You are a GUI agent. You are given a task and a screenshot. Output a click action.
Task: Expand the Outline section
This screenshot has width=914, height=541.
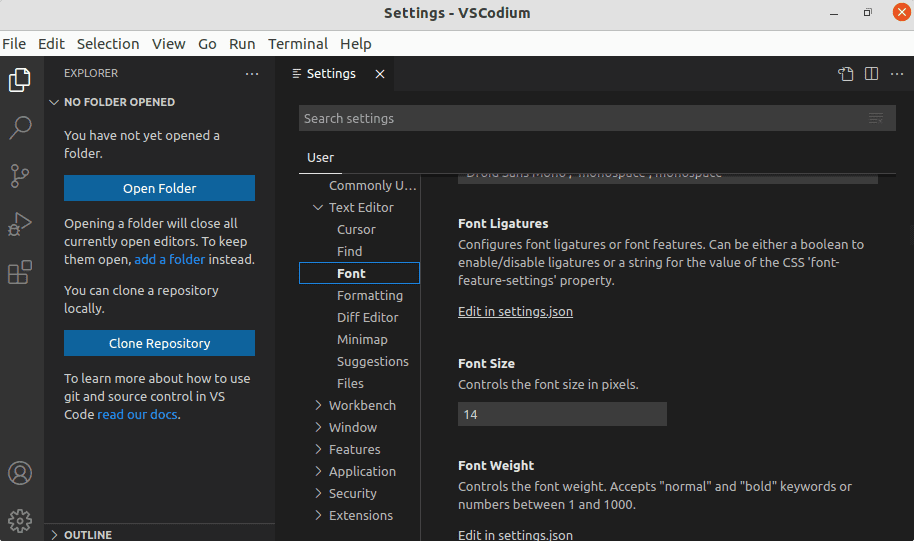pos(159,534)
